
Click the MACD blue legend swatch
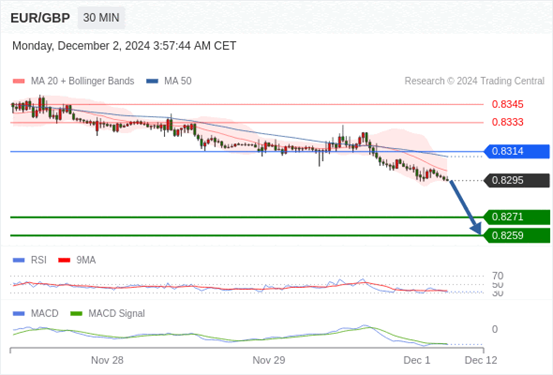tap(19, 313)
